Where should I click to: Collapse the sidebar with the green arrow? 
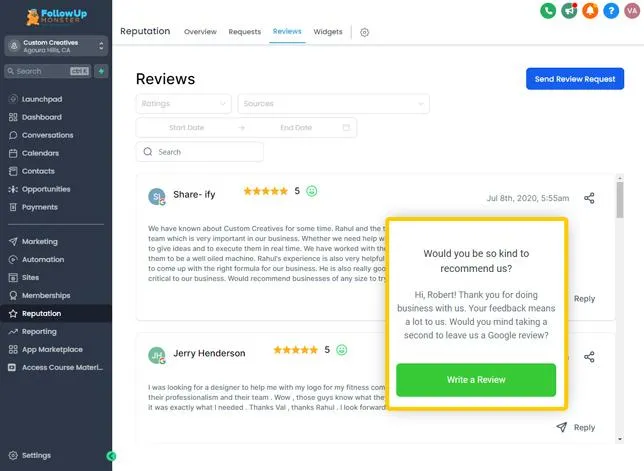pos(111,456)
